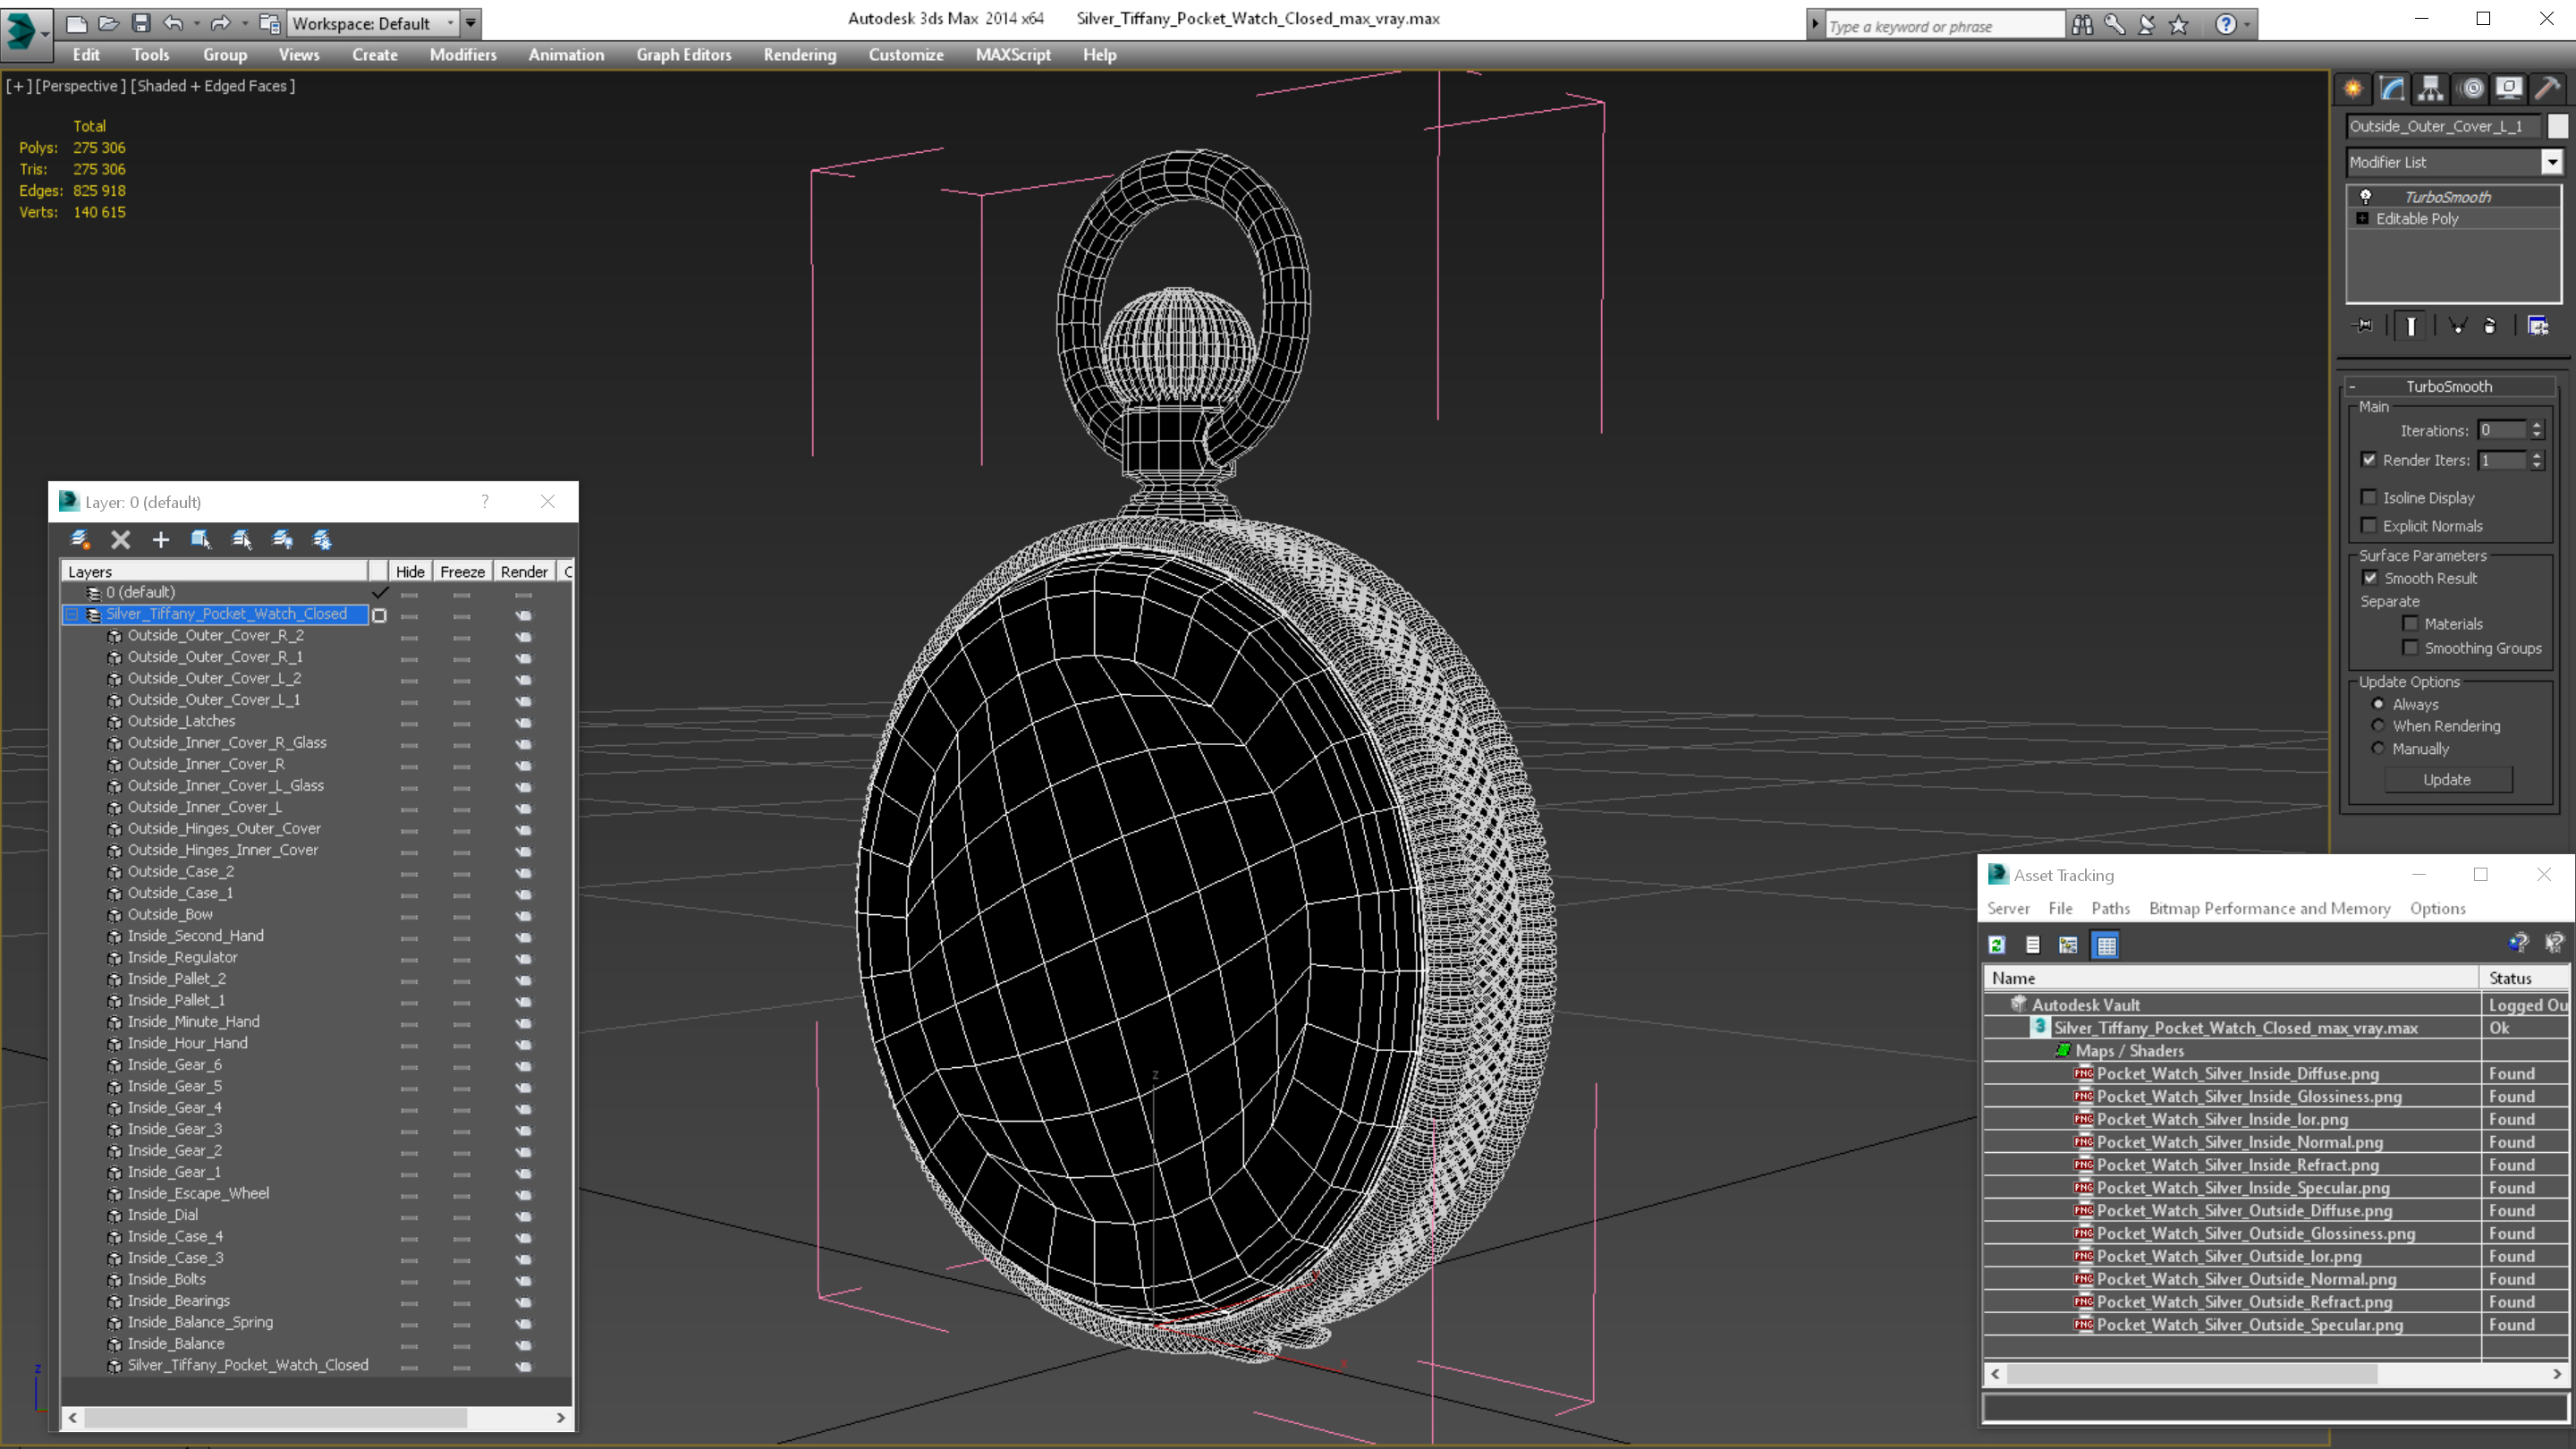Open the Create command panel tab
Image resolution: width=2576 pixels, height=1449 pixels.
point(2353,88)
